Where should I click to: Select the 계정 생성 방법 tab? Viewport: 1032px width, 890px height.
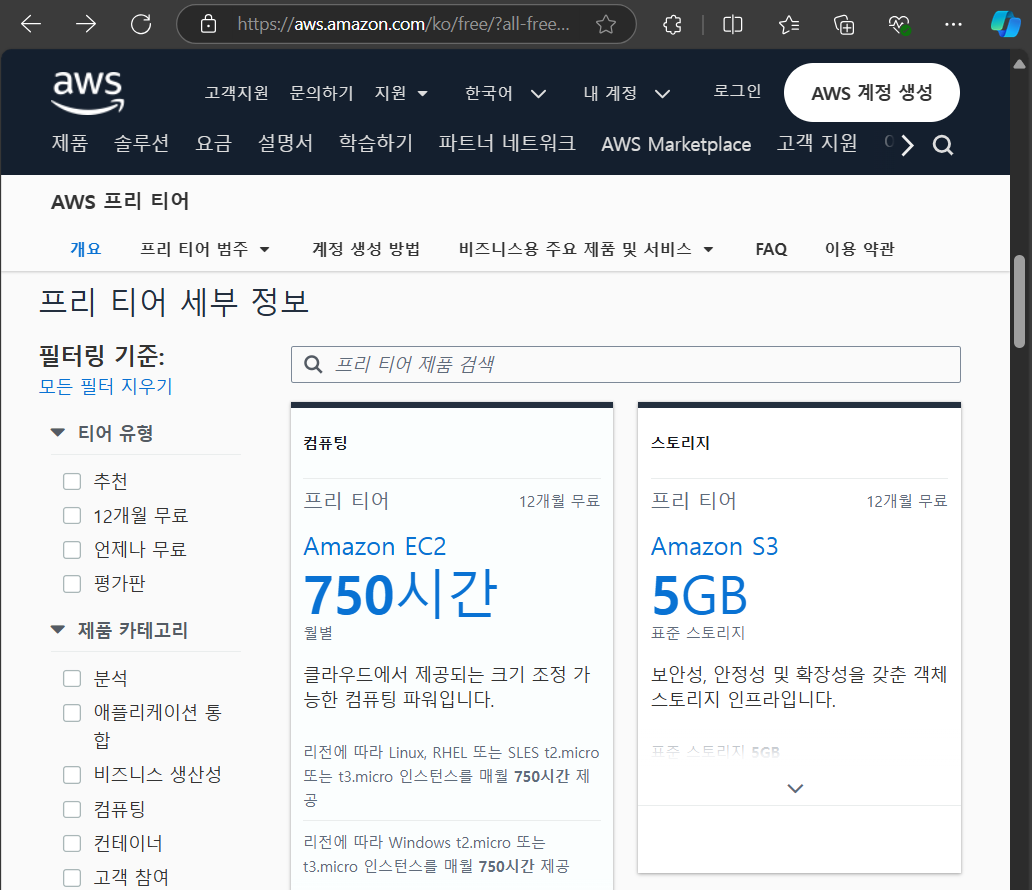click(366, 249)
